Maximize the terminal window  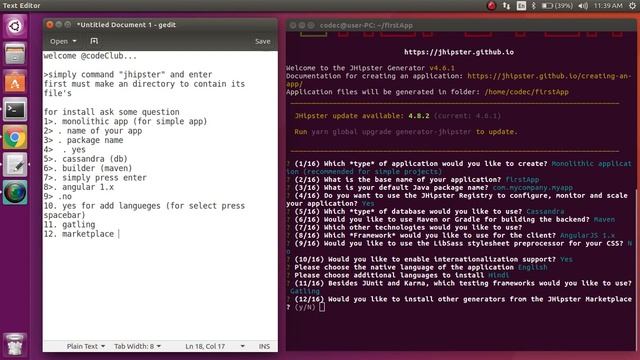point(311,25)
